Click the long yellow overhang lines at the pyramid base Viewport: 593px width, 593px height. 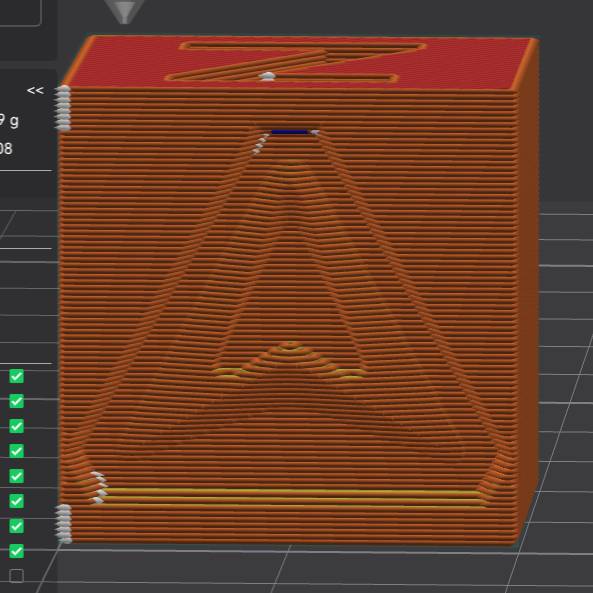click(x=291, y=497)
